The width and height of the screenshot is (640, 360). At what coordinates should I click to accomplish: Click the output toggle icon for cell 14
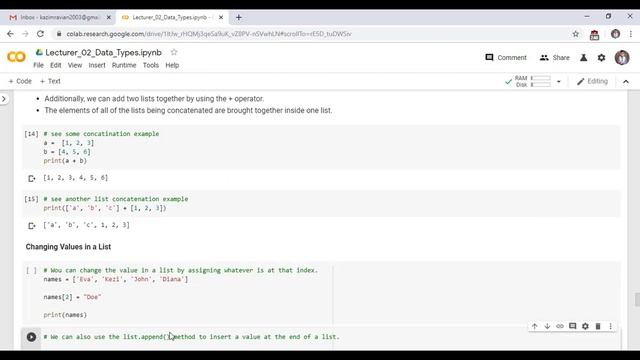coord(31,178)
